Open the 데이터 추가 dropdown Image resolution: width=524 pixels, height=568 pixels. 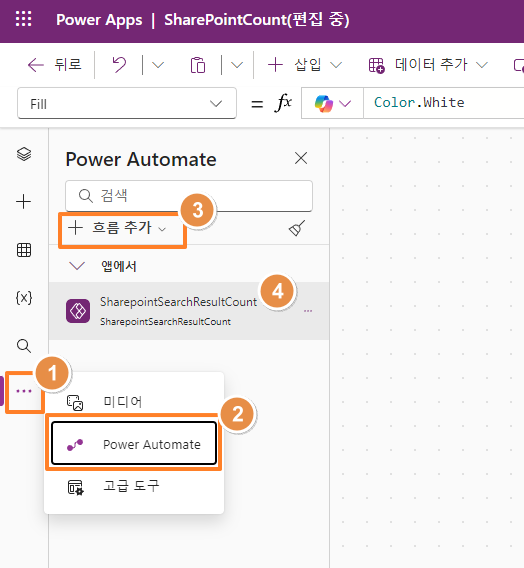click(428, 65)
